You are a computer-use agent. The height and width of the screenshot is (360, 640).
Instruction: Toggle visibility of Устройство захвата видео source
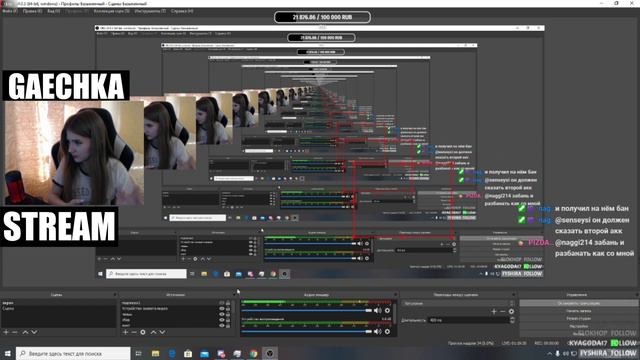[222, 309]
